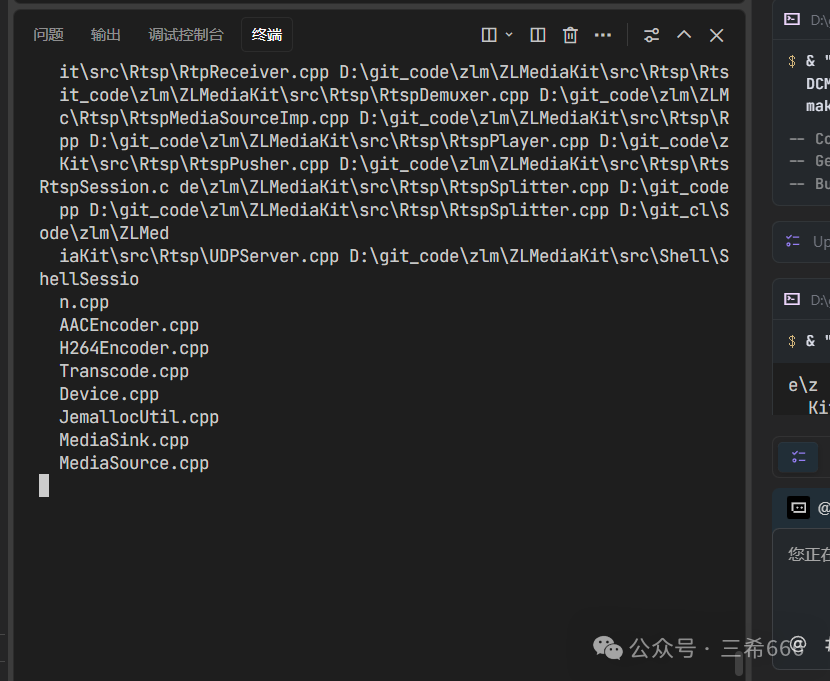Click the terminal scrollbar thumb at bottom

(x=738, y=665)
